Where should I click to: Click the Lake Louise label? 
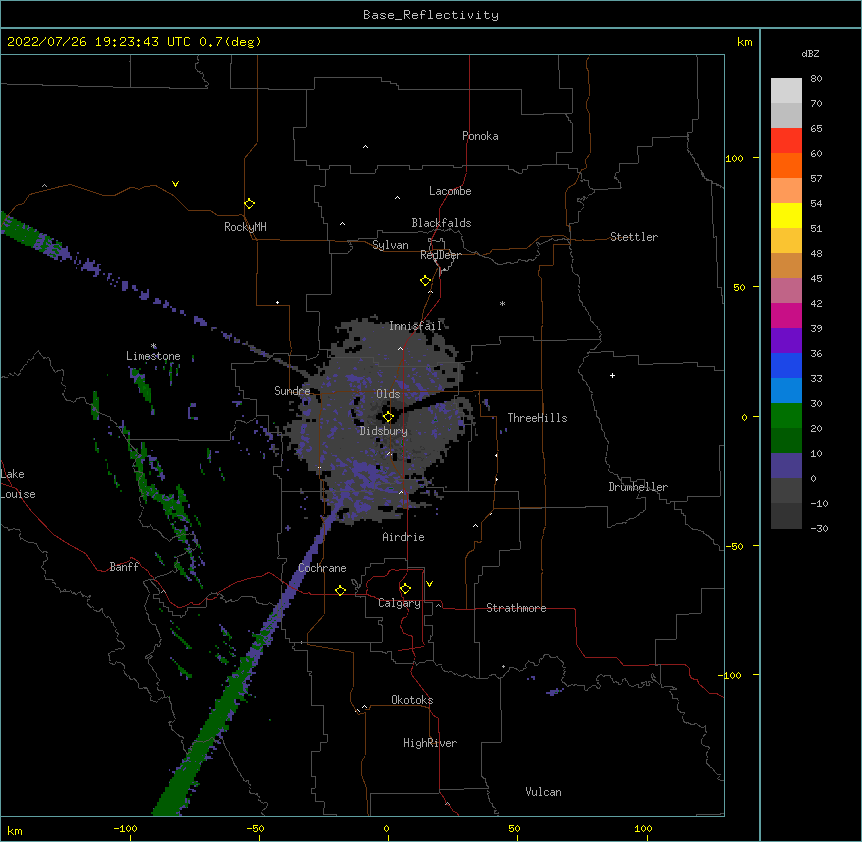click(18, 484)
